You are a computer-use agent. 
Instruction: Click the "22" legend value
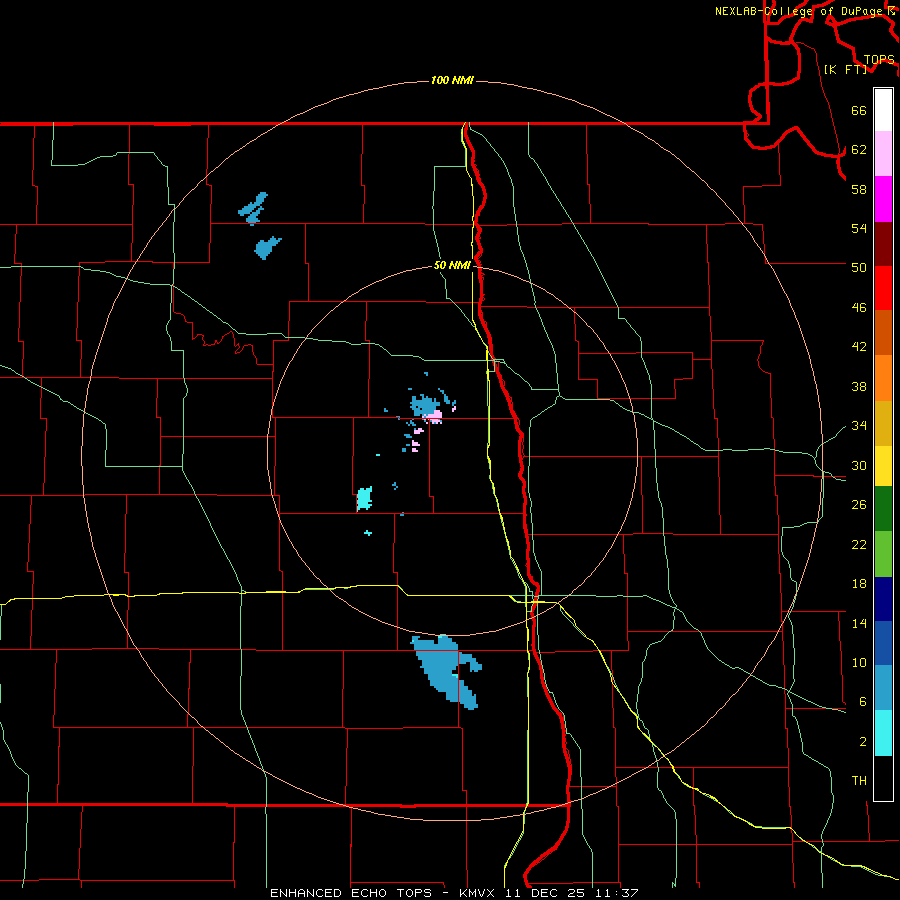coord(859,545)
